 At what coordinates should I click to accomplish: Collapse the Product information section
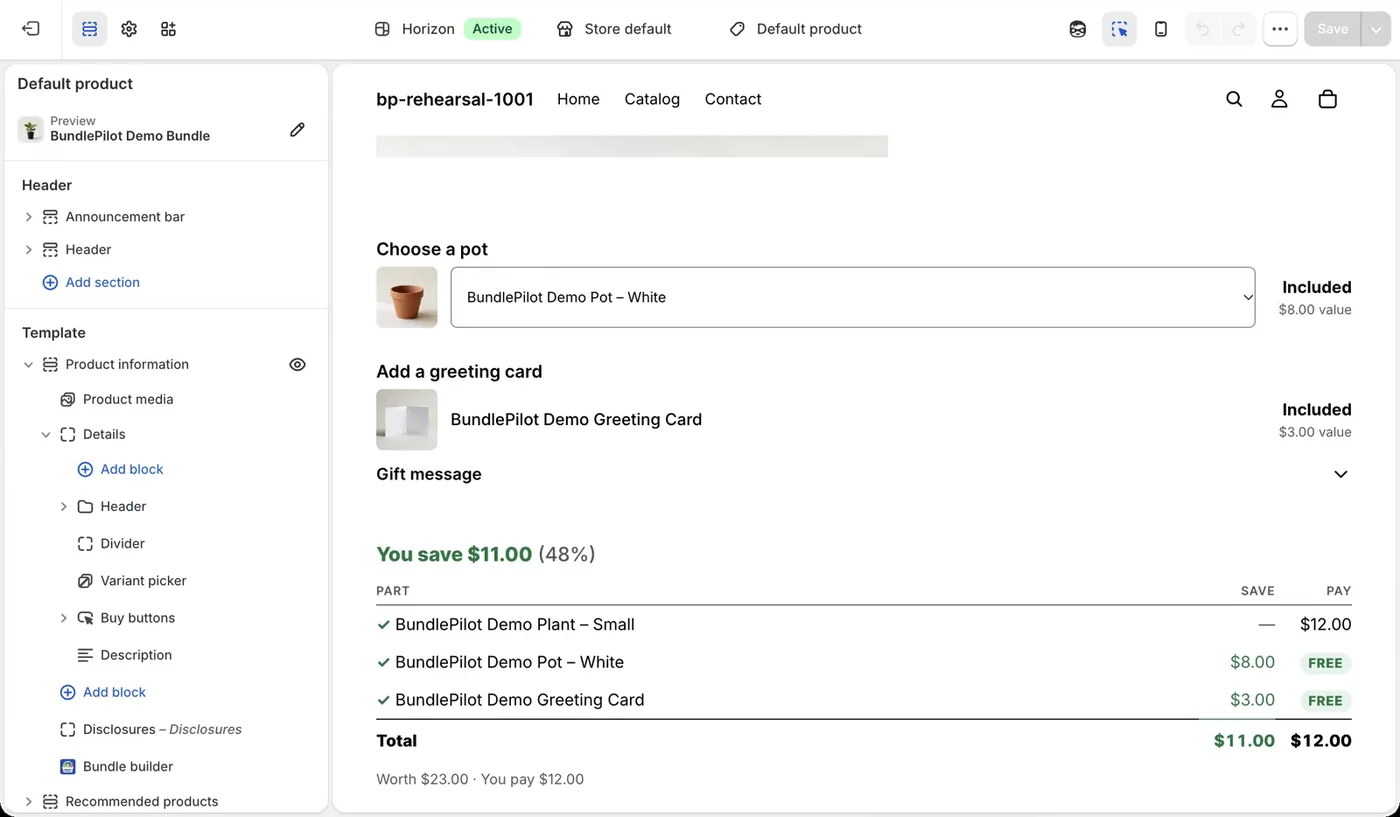coord(28,365)
